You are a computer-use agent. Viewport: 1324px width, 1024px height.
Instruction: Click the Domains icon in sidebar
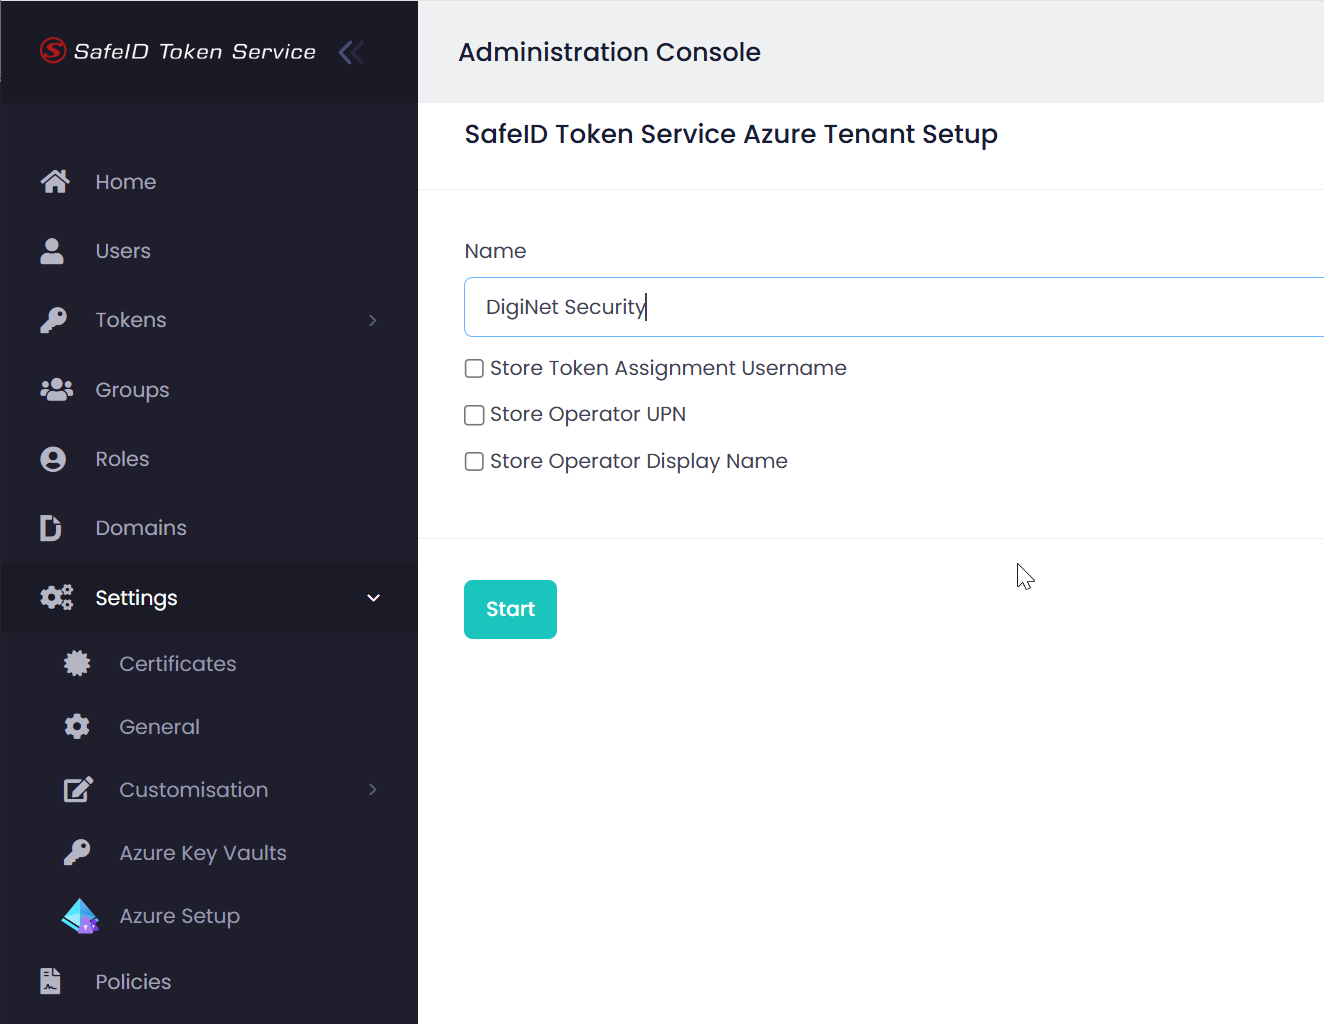click(x=51, y=528)
